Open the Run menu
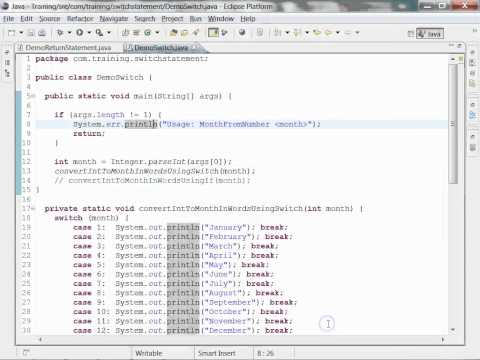 pyautogui.click(x=196, y=19)
